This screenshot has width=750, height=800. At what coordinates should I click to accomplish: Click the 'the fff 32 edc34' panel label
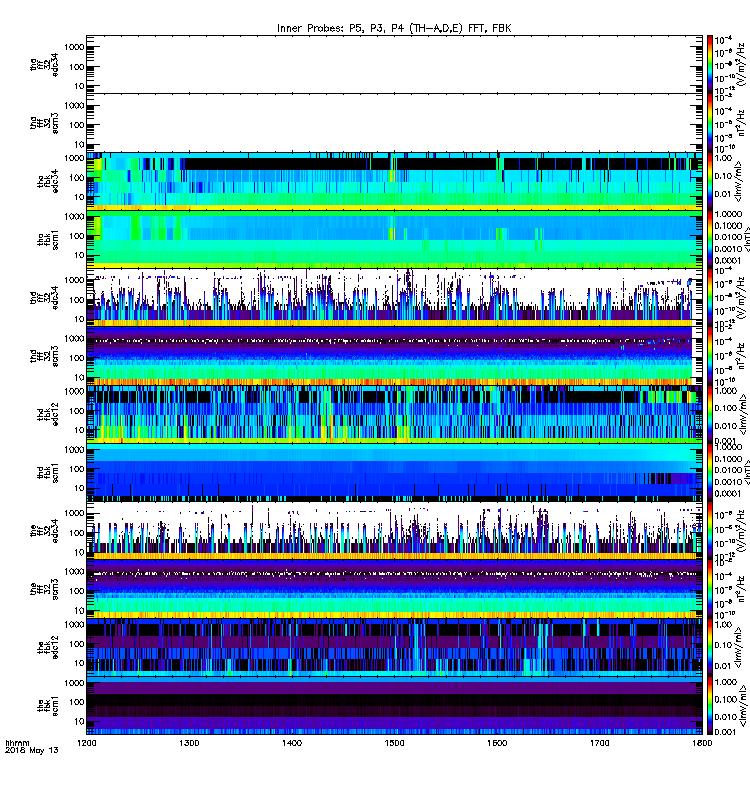tap(44, 531)
